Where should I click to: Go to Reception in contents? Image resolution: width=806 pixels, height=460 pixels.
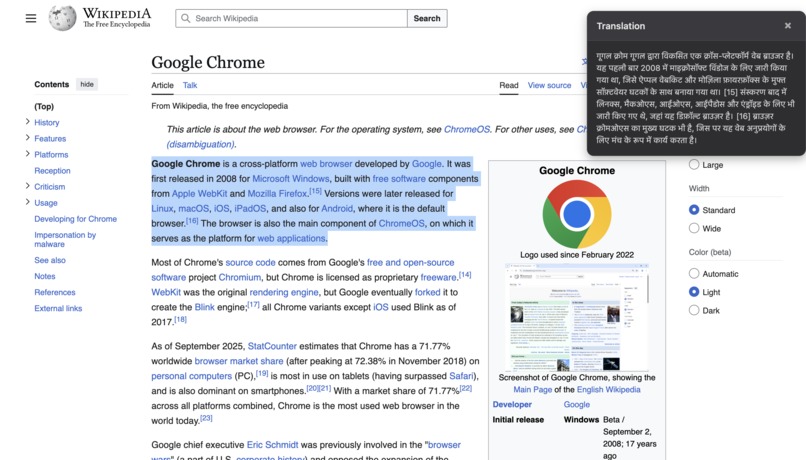[52, 171]
